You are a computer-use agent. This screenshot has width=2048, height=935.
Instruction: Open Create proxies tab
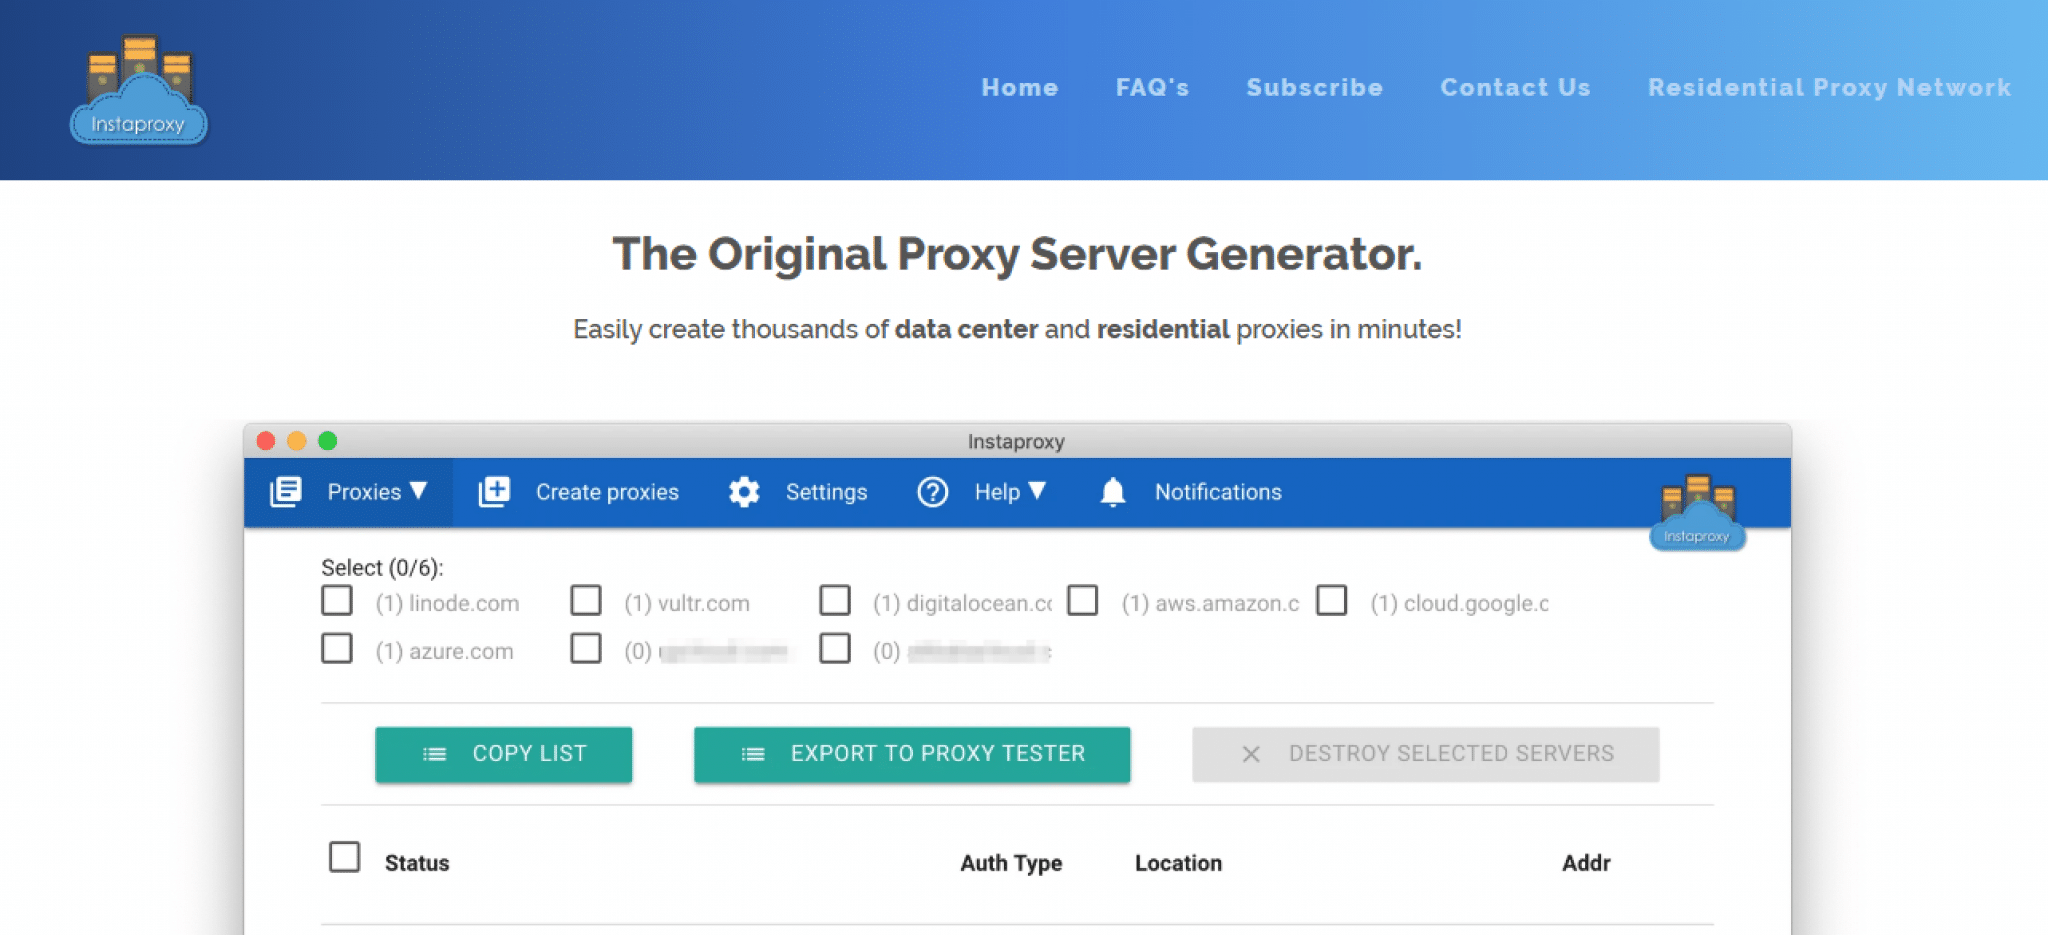point(607,492)
